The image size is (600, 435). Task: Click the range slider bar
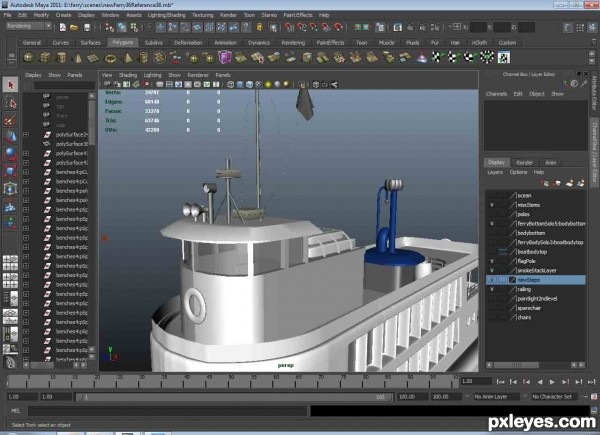235,397
